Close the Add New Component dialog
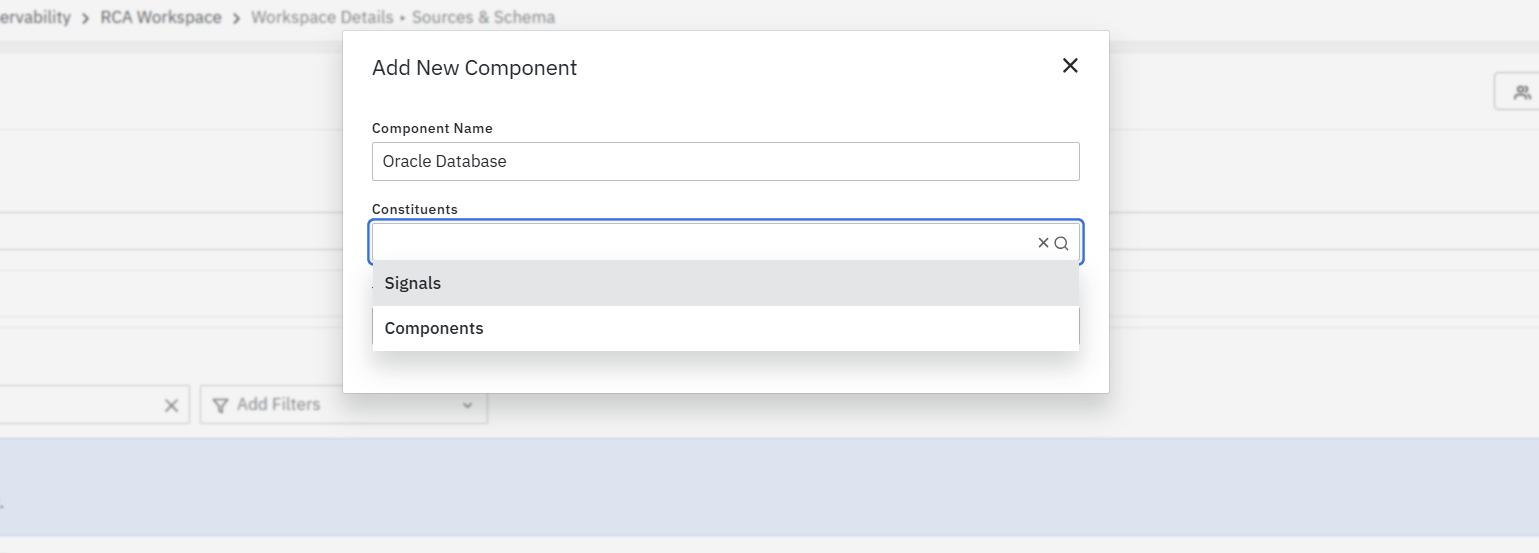This screenshot has height=553, width=1539. tap(1070, 66)
